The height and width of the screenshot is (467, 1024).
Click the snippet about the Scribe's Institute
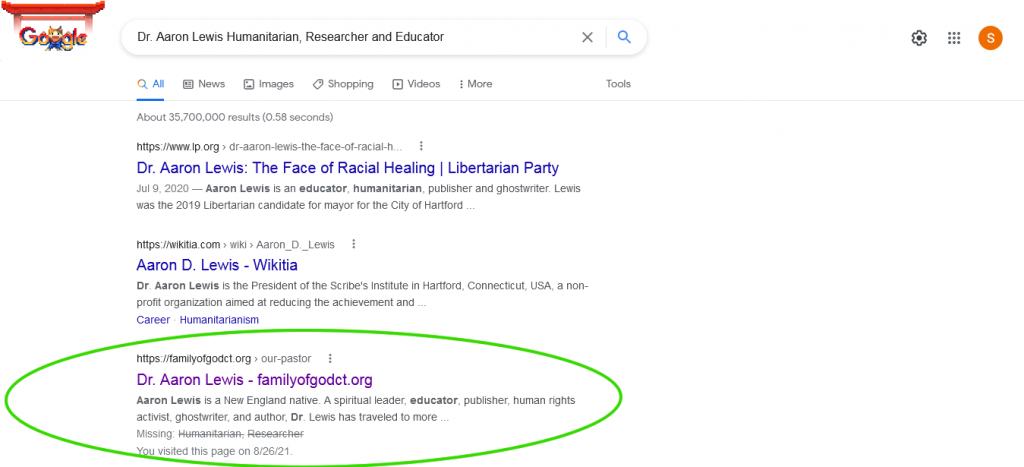coord(363,295)
